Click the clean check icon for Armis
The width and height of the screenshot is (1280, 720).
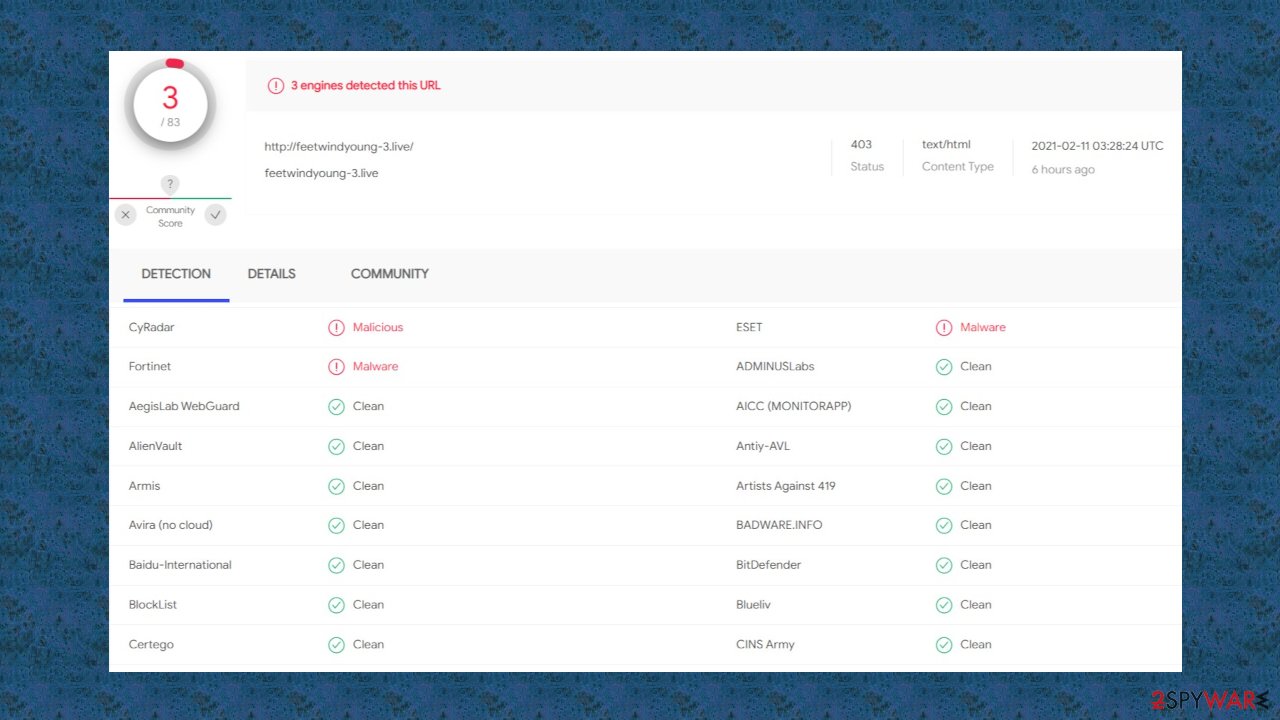[x=336, y=486]
